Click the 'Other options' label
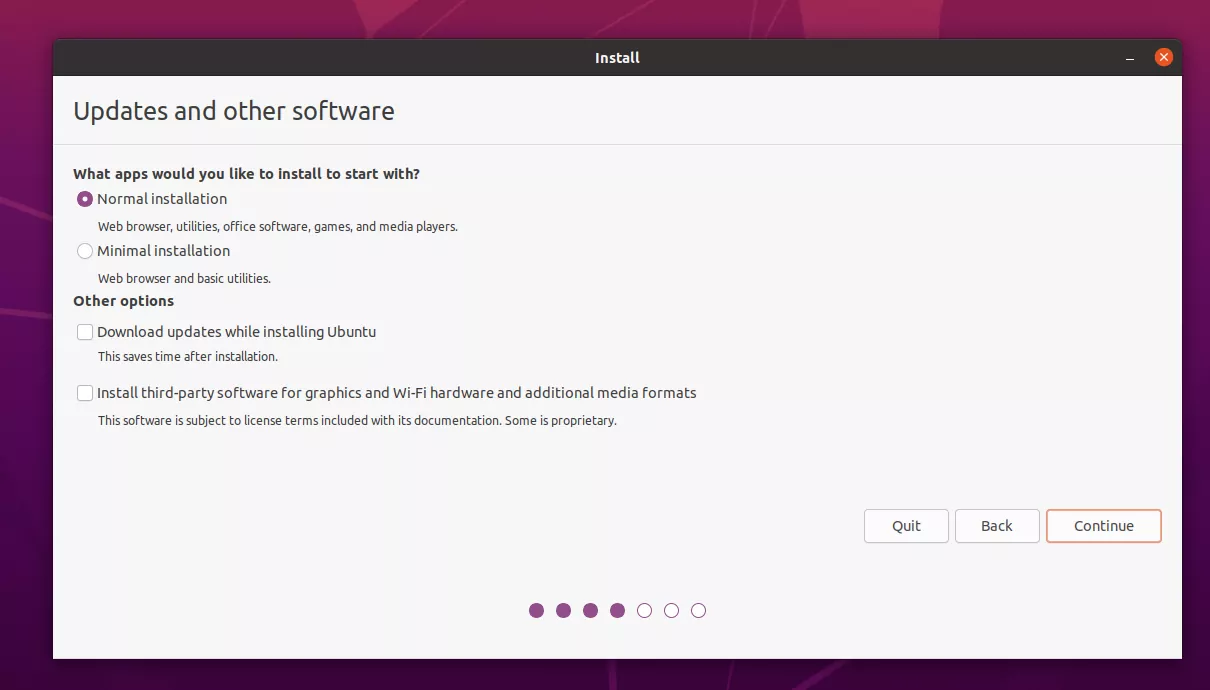This screenshot has height=690, width=1210. [x=123, y=301]
